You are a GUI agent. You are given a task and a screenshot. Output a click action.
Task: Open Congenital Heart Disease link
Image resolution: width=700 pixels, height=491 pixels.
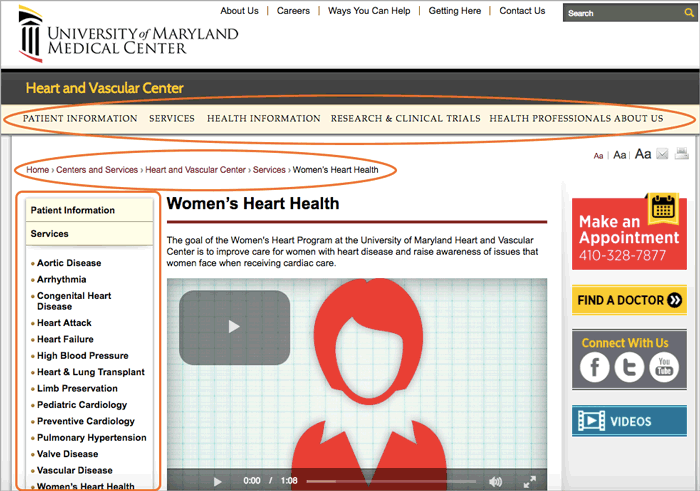74,301
